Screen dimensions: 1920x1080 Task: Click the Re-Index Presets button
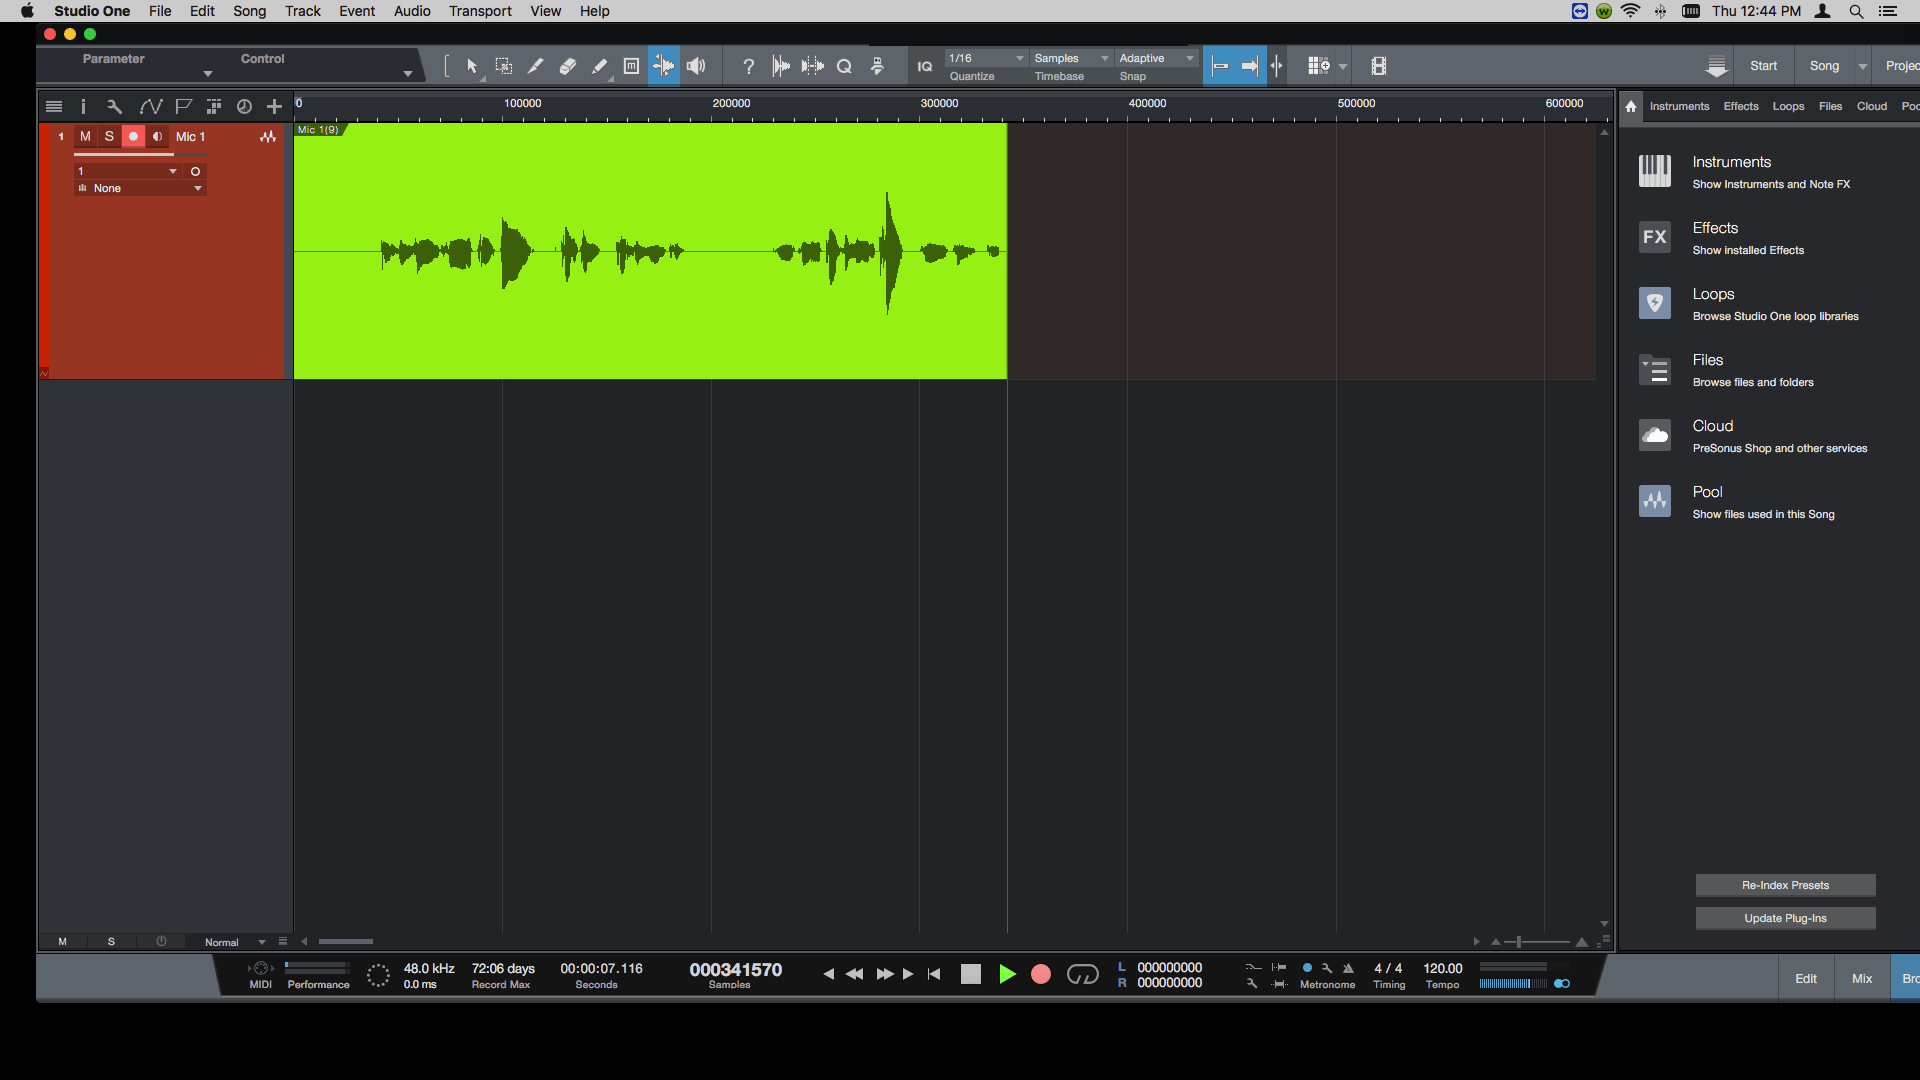[x=1784, y=885]
